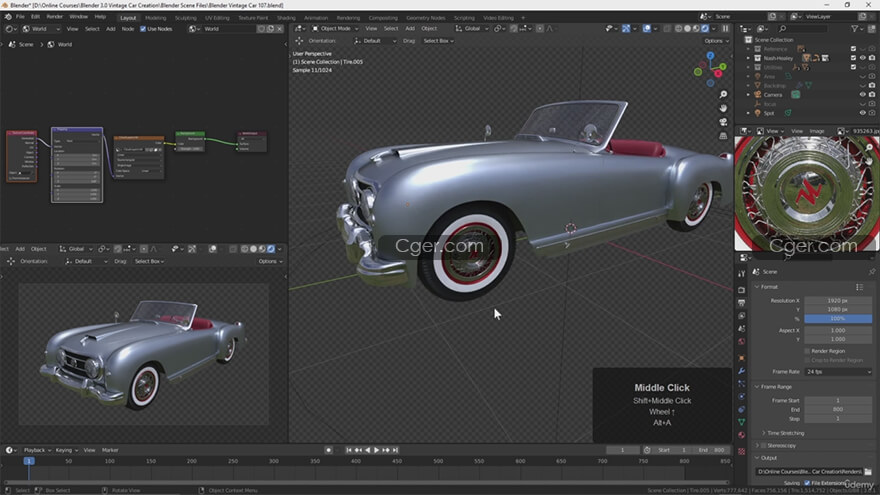This screenshot has height=495, width=880.
Task: Toggle Render Region checkbox
Action: pyautogui.click(x=808, y=351)
